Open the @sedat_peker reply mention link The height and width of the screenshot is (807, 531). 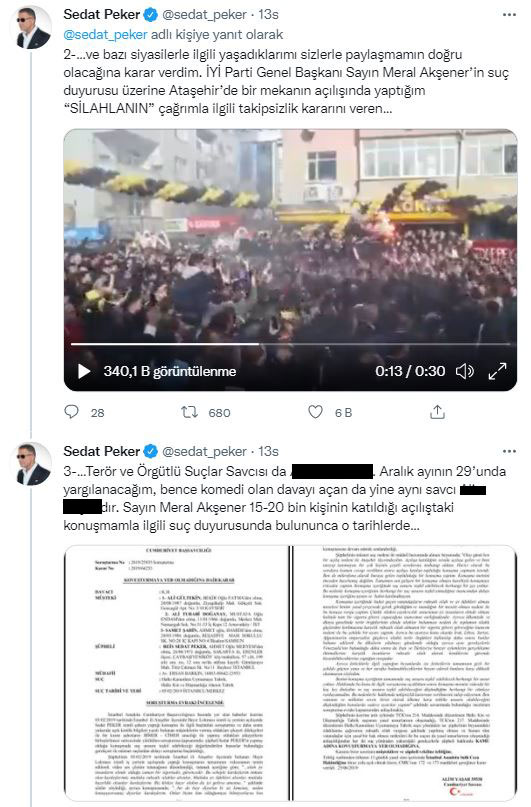click(x=105, y=34)
